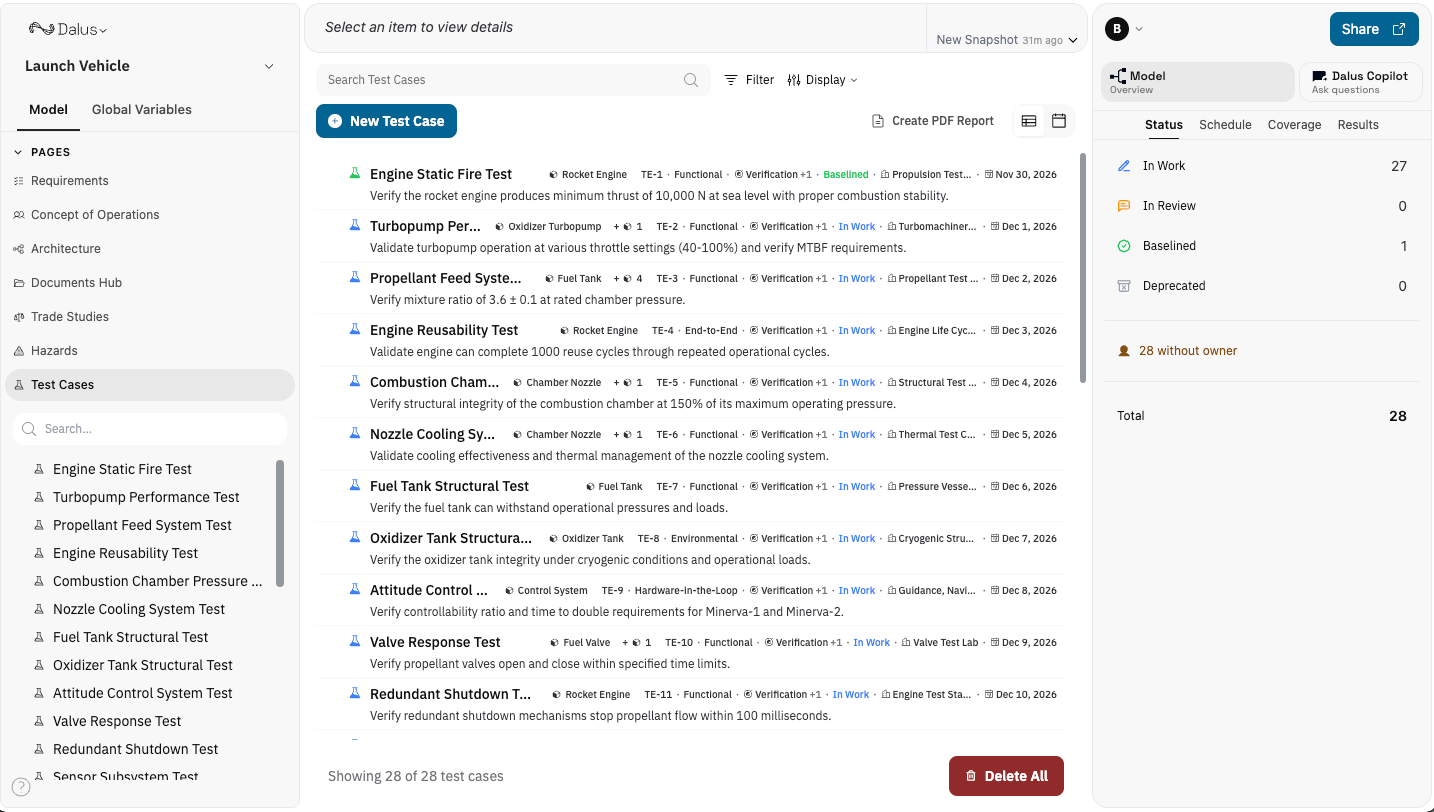Select Oxidizer Tank Structural Test in sidebar tree
Image resolution: width=1434 pixels, height=812 pixels.
click(143, 665)
